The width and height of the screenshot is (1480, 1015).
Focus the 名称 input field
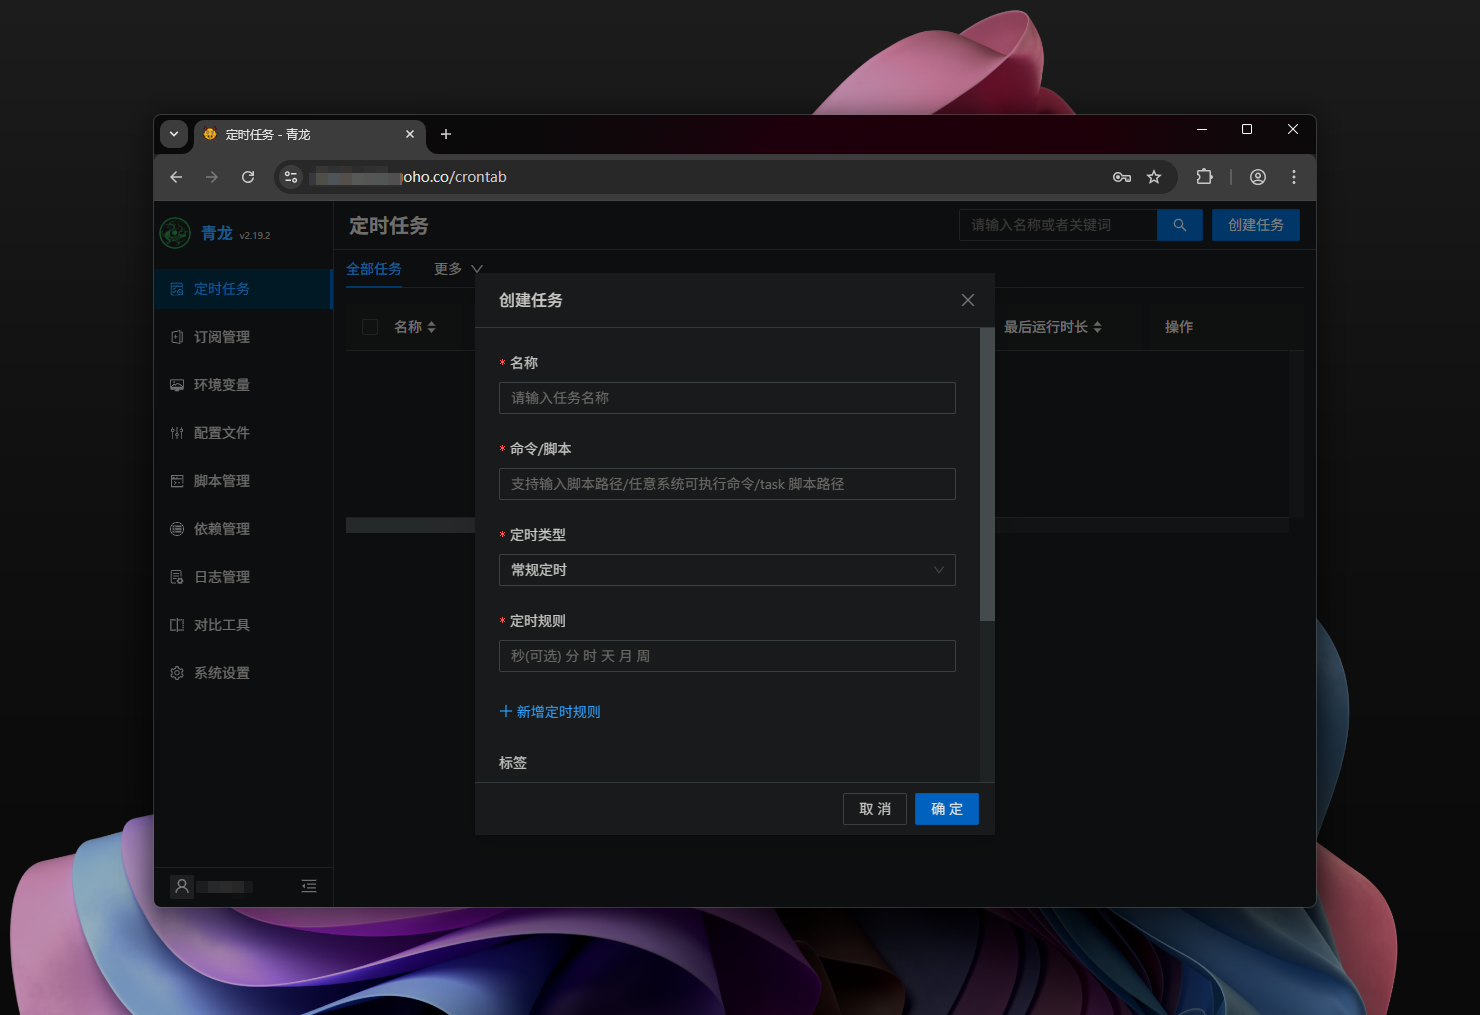coord(727,398)
